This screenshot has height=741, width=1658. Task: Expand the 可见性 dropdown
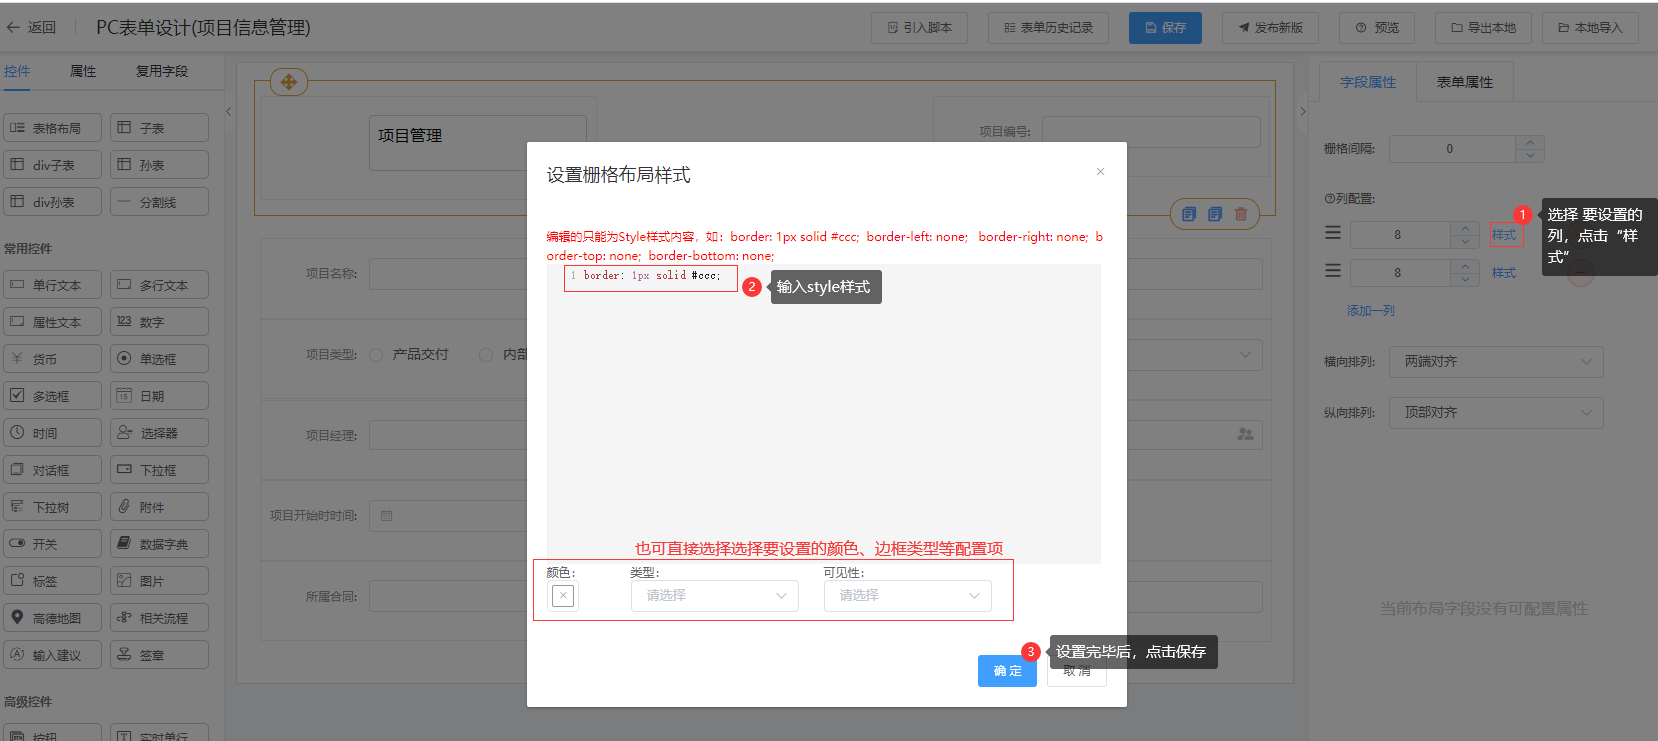coord(907,596)
